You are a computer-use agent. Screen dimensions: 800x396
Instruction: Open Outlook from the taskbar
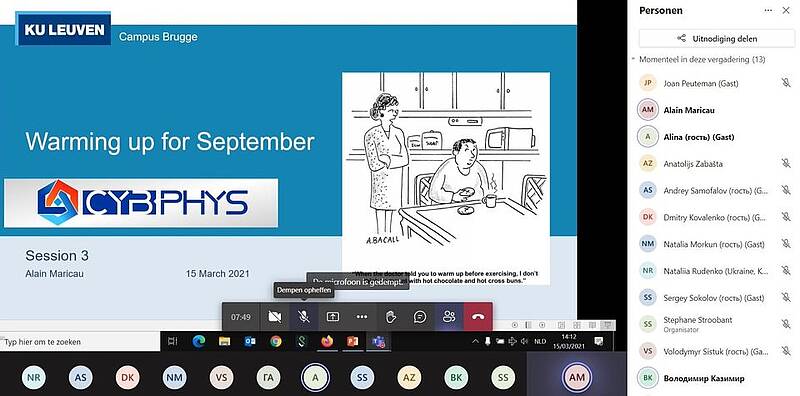pos(250,341)
